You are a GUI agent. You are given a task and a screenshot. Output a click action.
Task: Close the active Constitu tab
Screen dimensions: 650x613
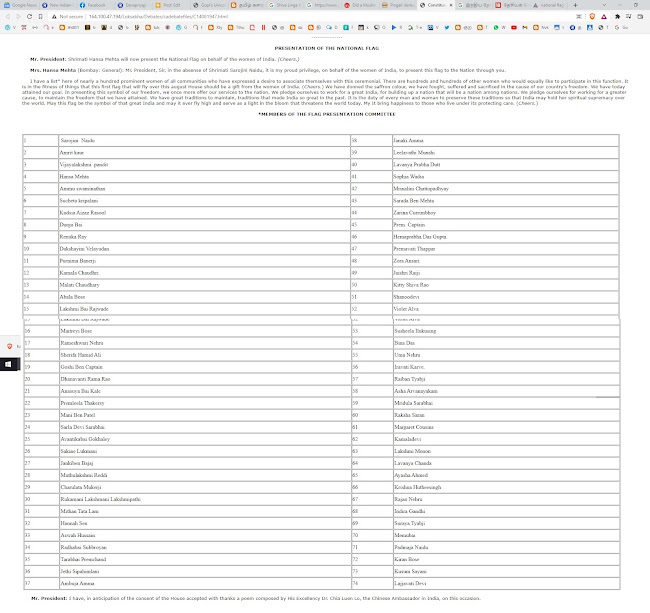[x=451, y=5]
